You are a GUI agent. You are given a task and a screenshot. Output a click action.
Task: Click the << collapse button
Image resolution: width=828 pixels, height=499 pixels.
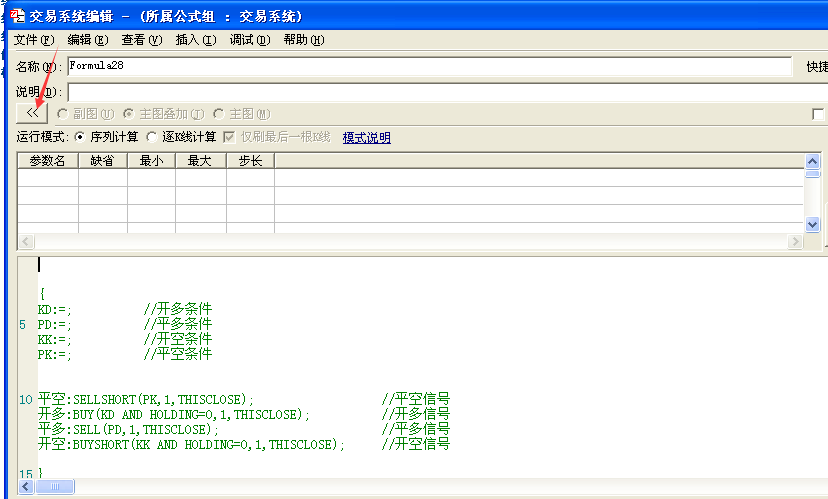coord(32,113)
